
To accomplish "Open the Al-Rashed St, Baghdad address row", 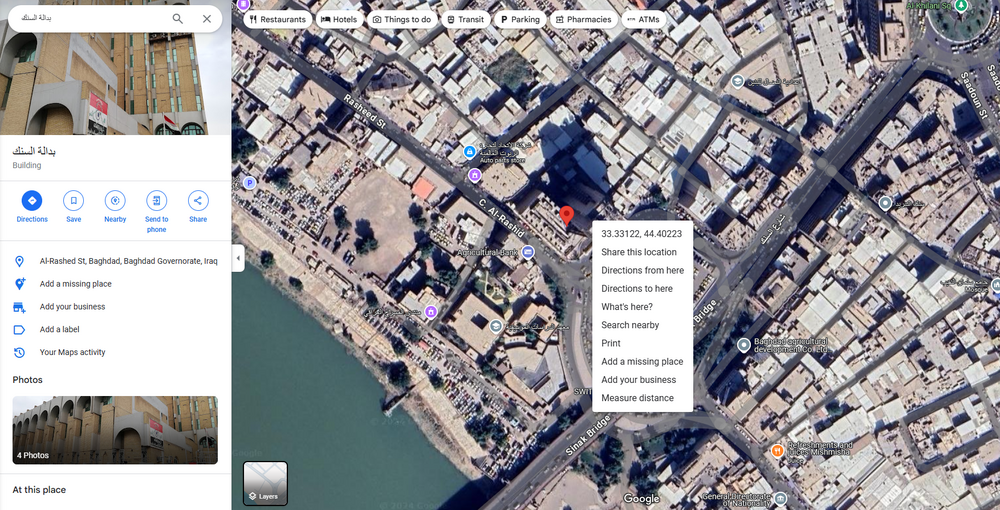I will coord(115,261).
